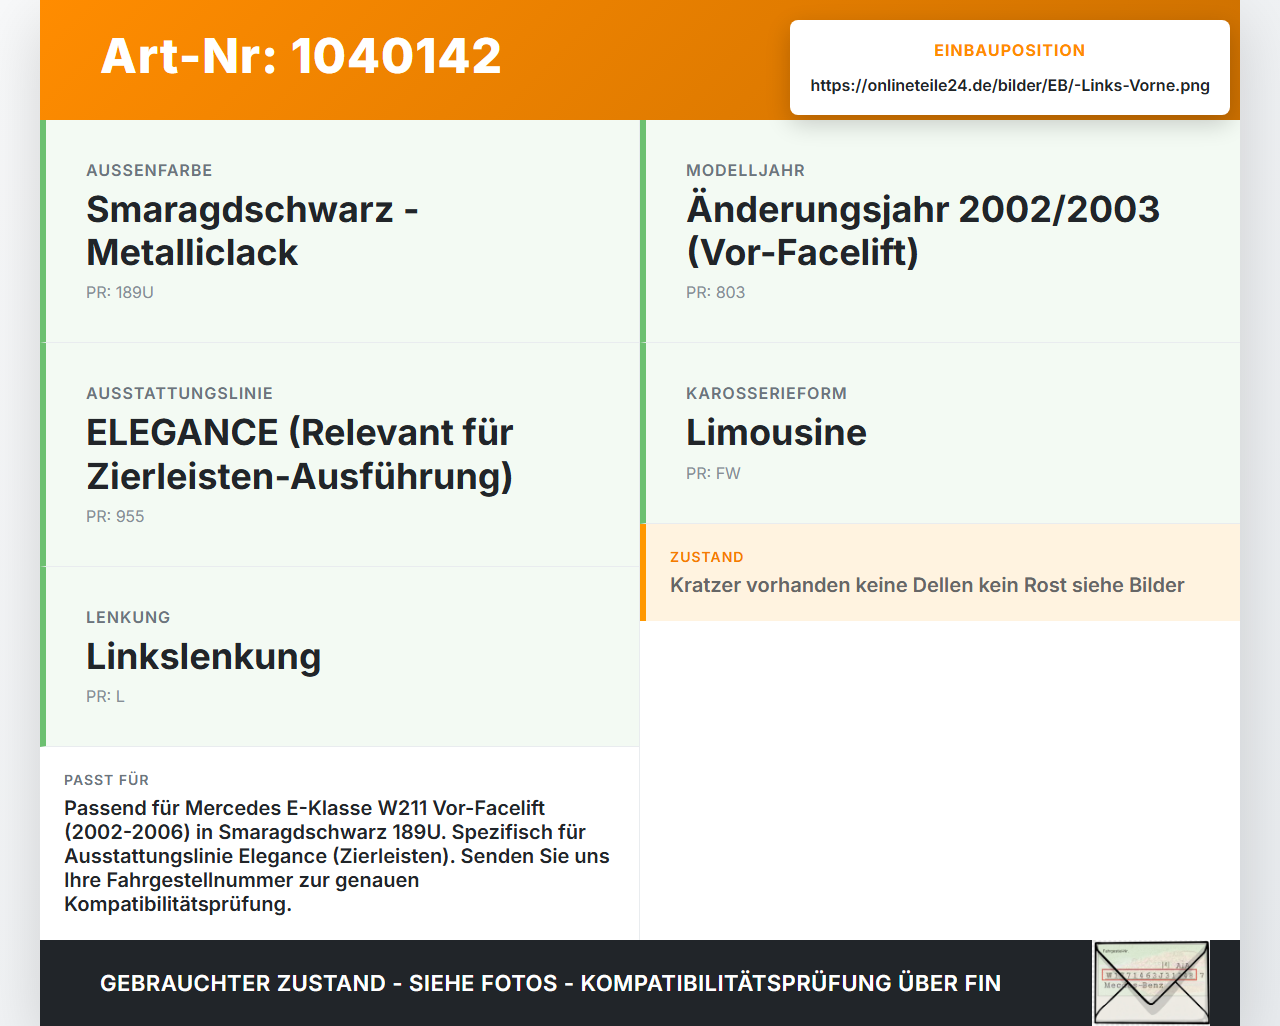The image size is (1280, 1026).
Task: Click the PASST FÜR label
Action: 106,780
